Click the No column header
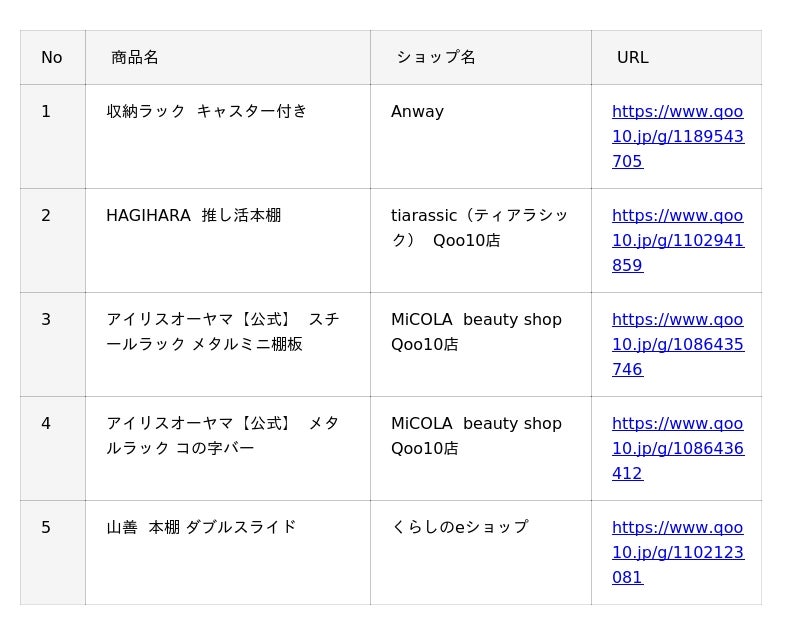This screenshot has width=800, height=635. 53,57
